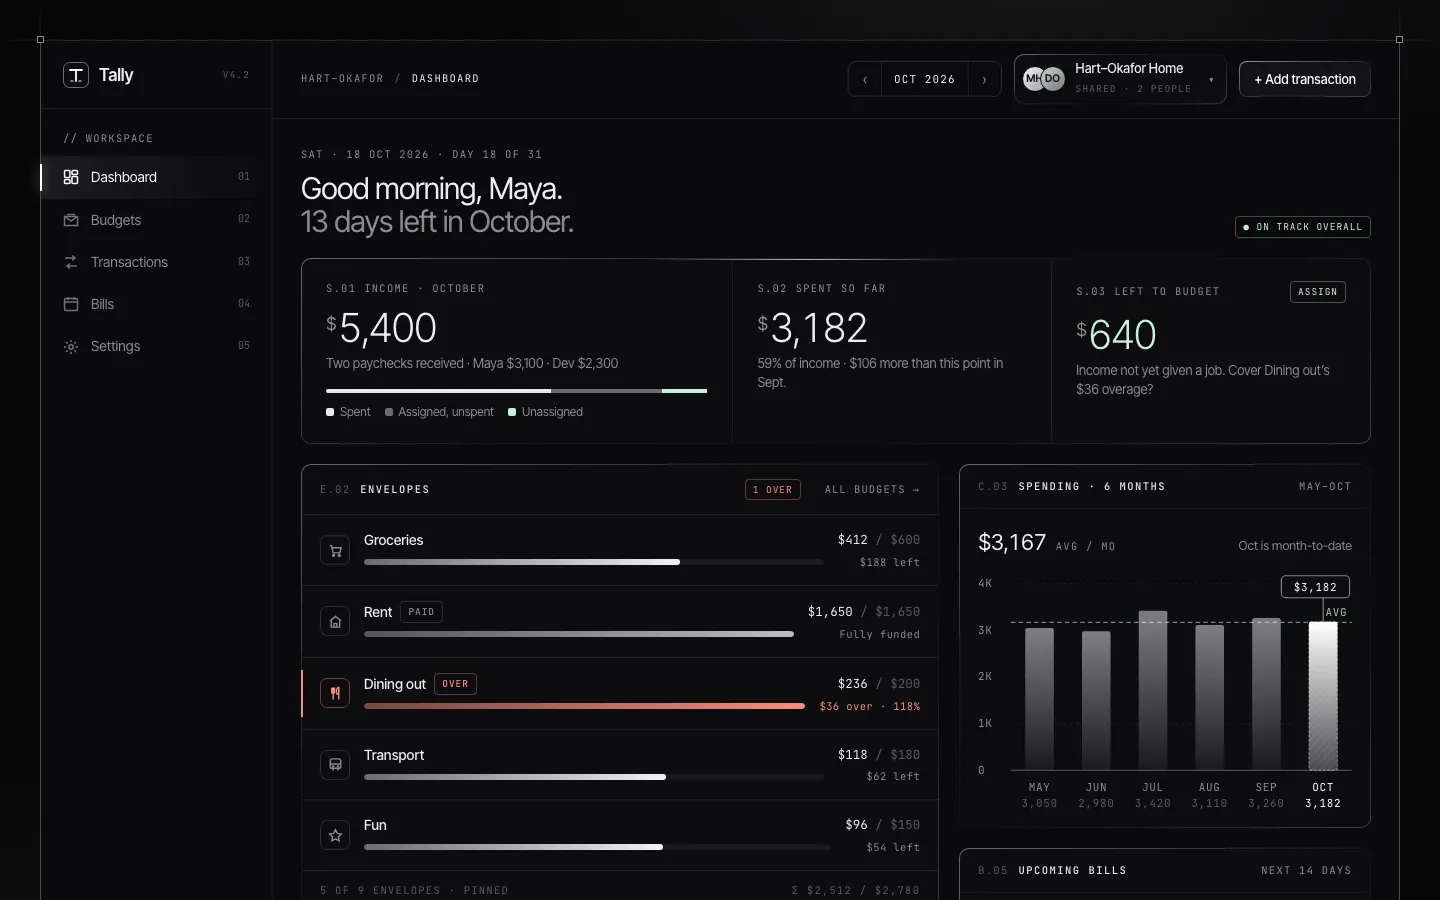Image resolution: width=1440 pixels, height=900 pixels.
Task: Go to previous month with left chevron
Action: tap(865, 79)
